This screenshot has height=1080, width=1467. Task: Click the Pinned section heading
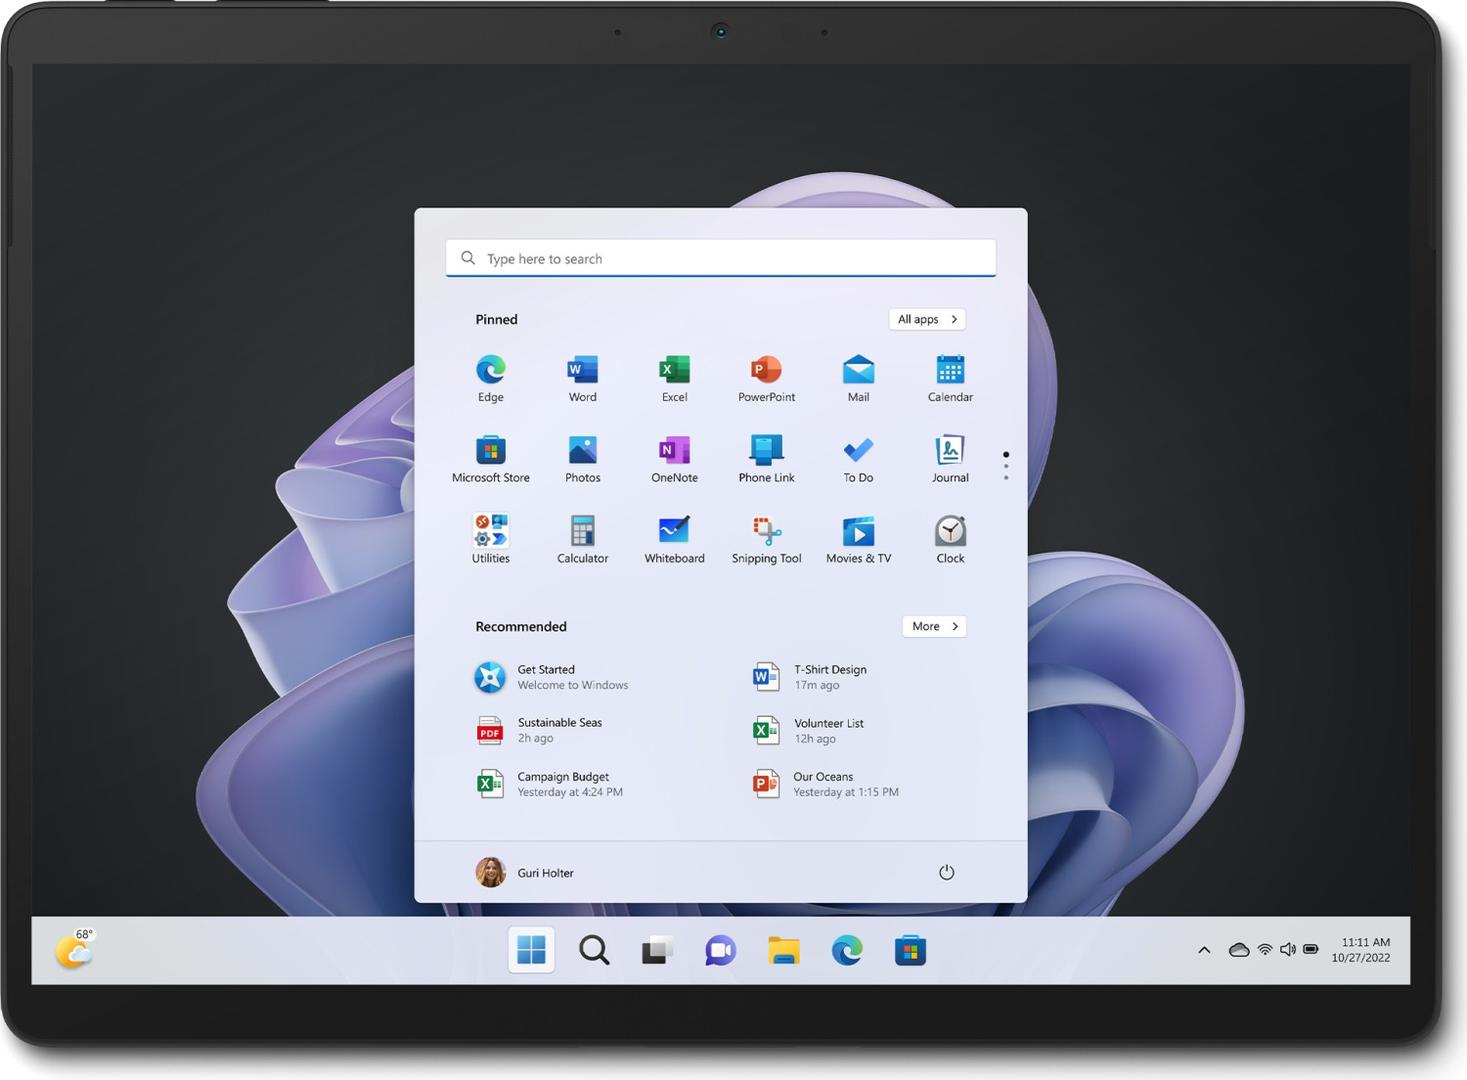[x=496, y=319]
